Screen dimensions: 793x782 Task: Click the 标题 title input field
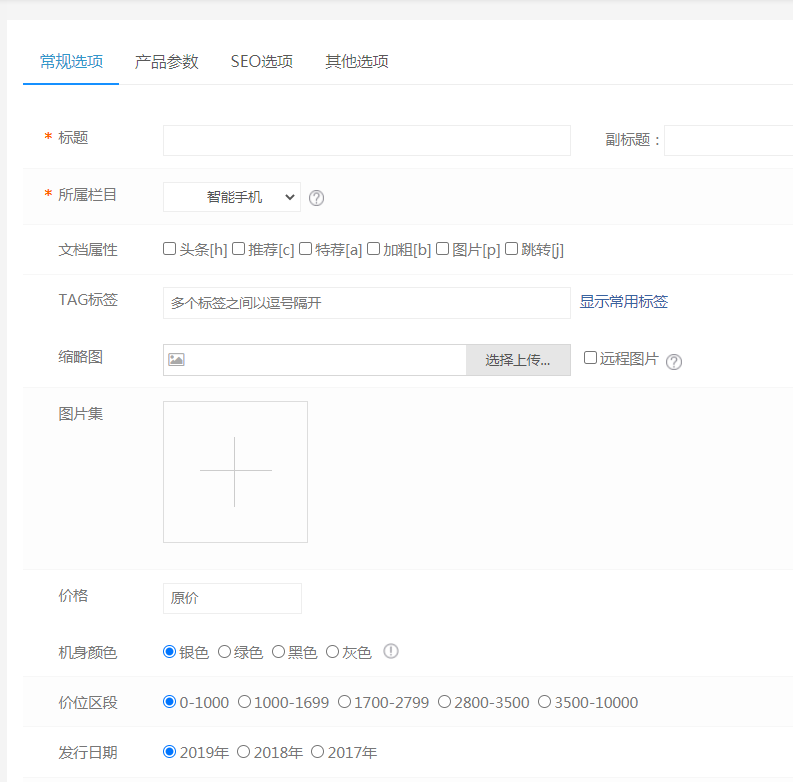[366, 140]
